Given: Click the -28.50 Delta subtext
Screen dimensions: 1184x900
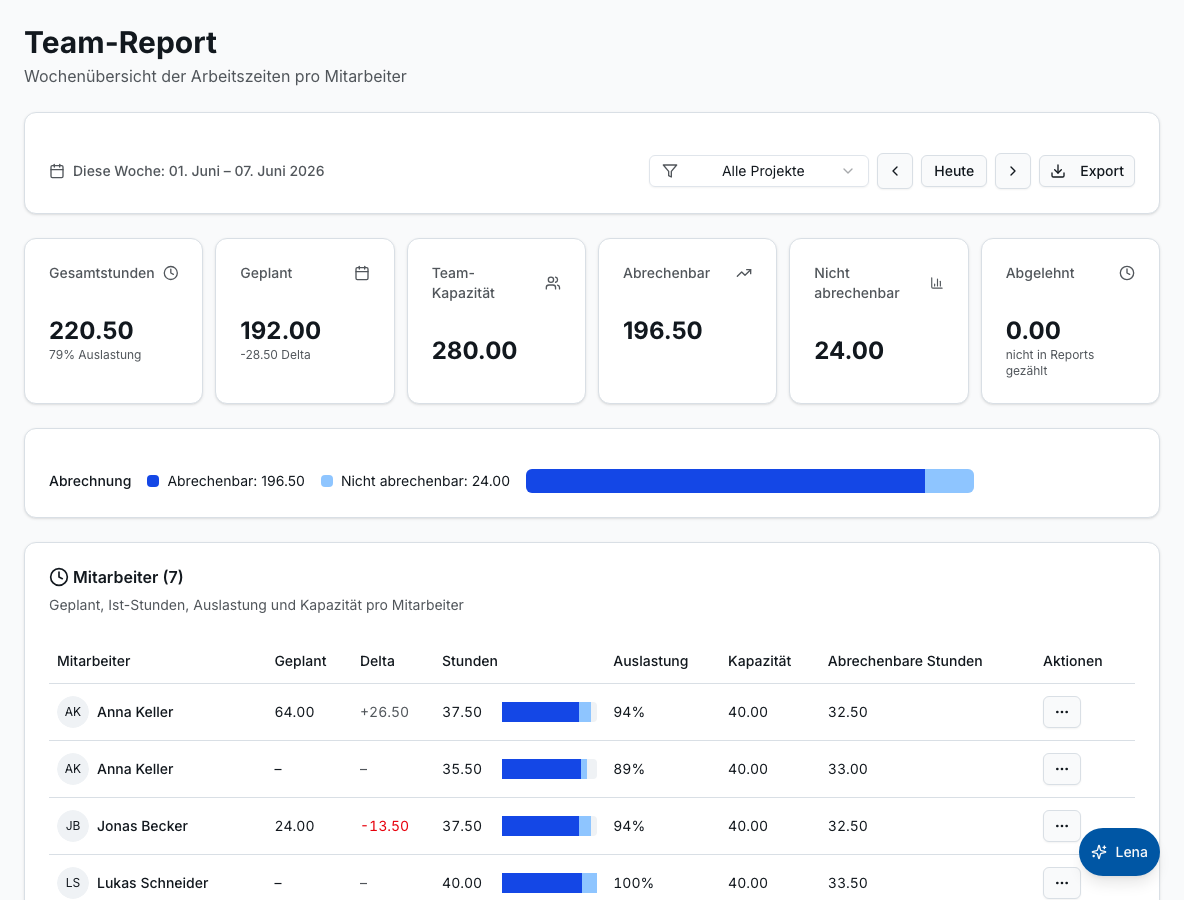Looking at the screenshot, I should (276, 355).
